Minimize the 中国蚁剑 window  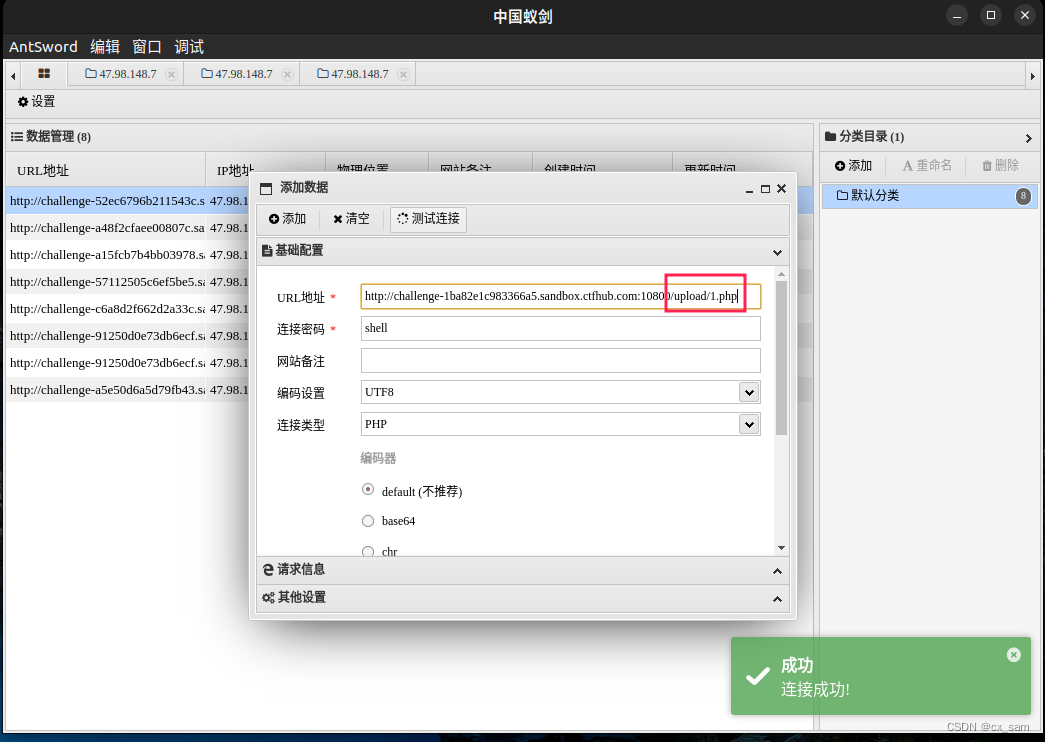[956, 16]
